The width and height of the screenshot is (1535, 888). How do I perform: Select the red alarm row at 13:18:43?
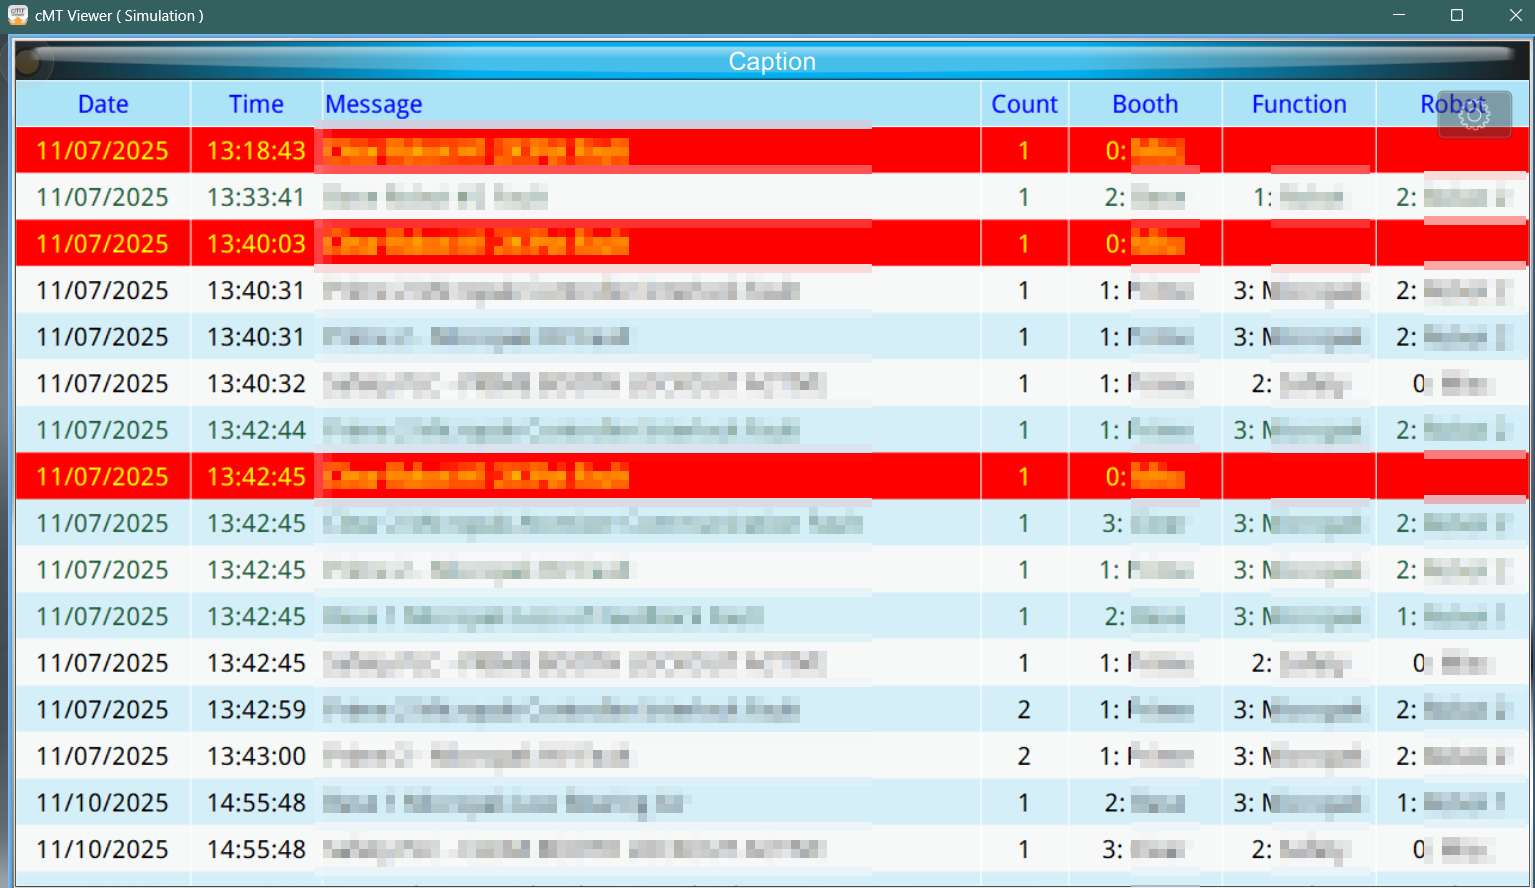(x=600, y=151)
